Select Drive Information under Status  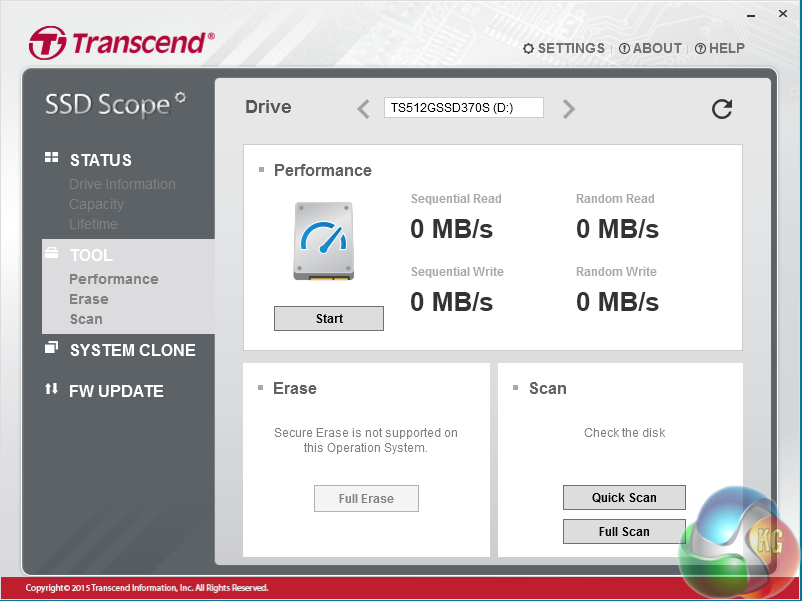coord(122,184)
